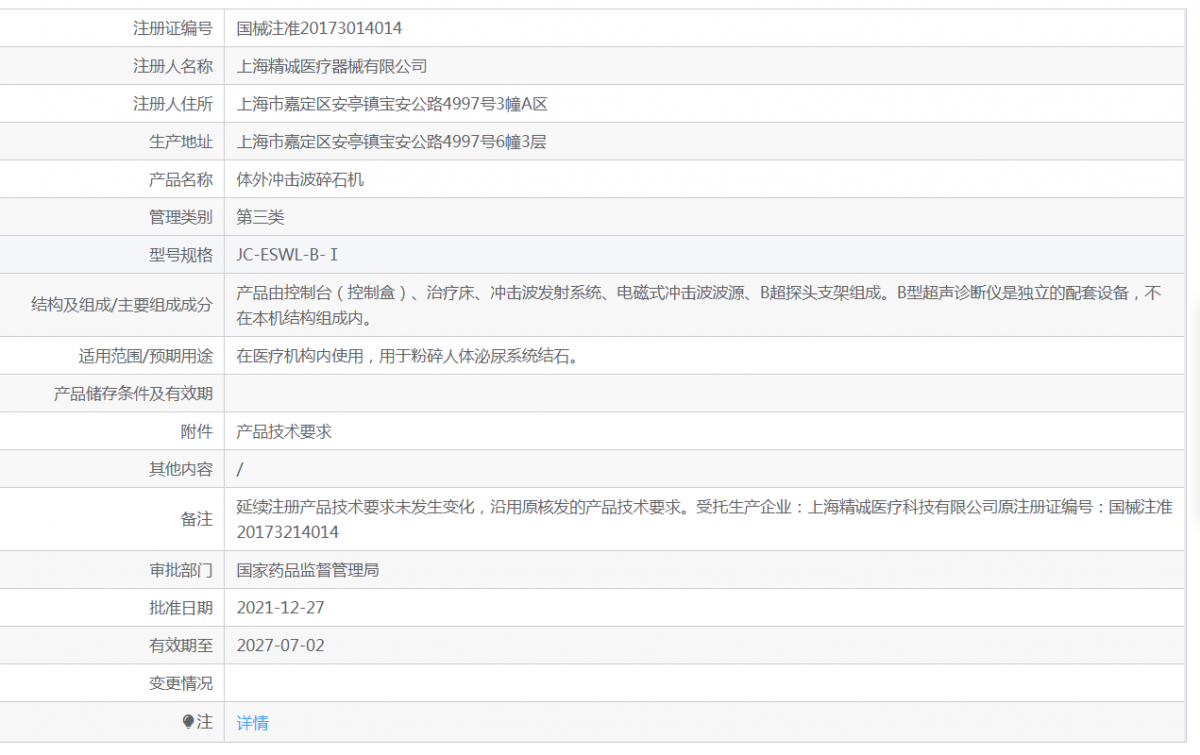Select the slash value in 其他内容 row

(x=240, y=469)
